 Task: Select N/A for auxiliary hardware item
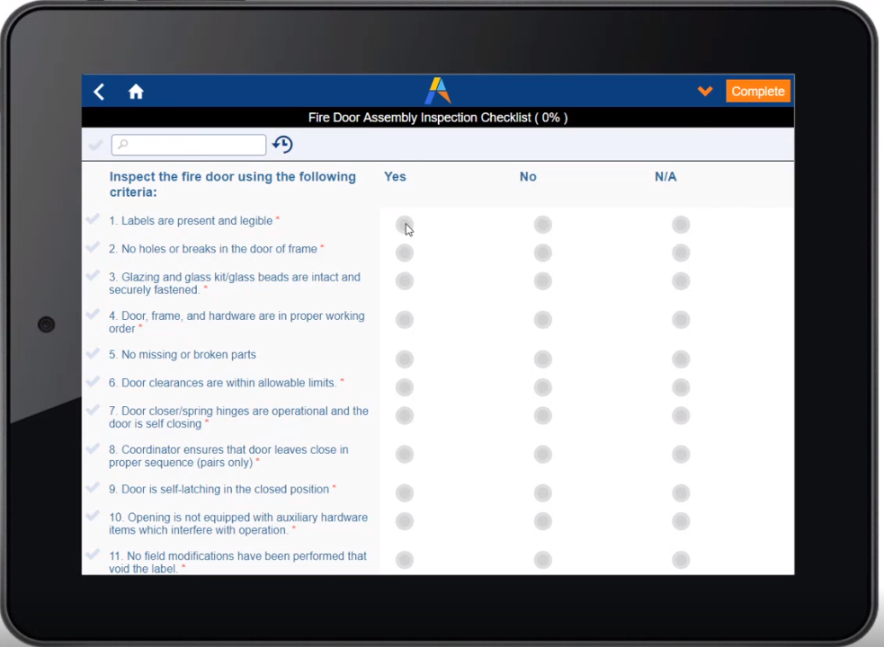click(x=681, y=522)
